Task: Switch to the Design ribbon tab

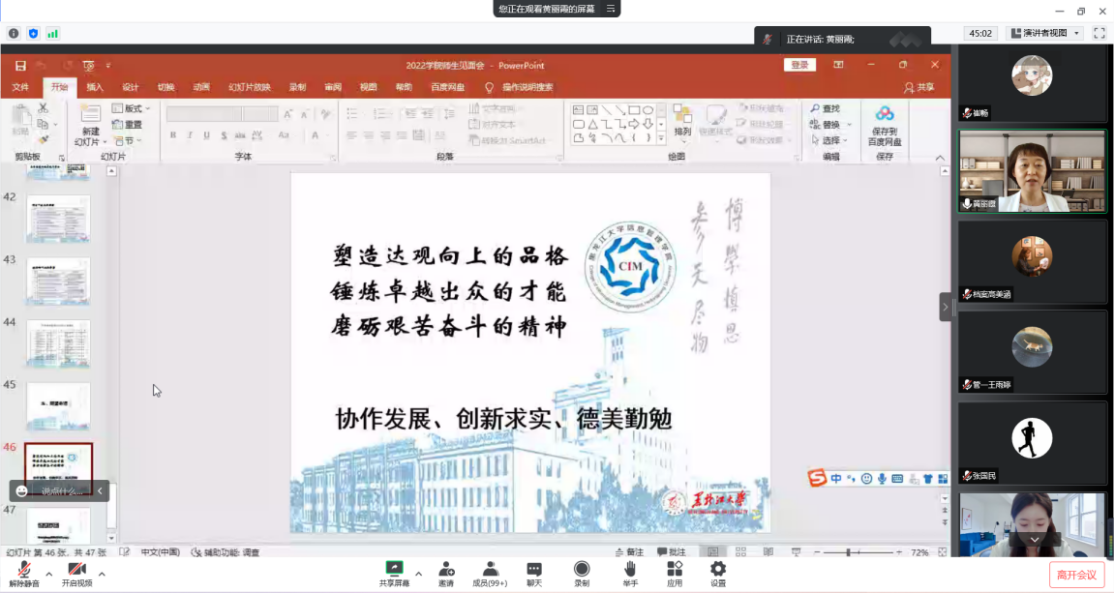Action: point(130,87)
